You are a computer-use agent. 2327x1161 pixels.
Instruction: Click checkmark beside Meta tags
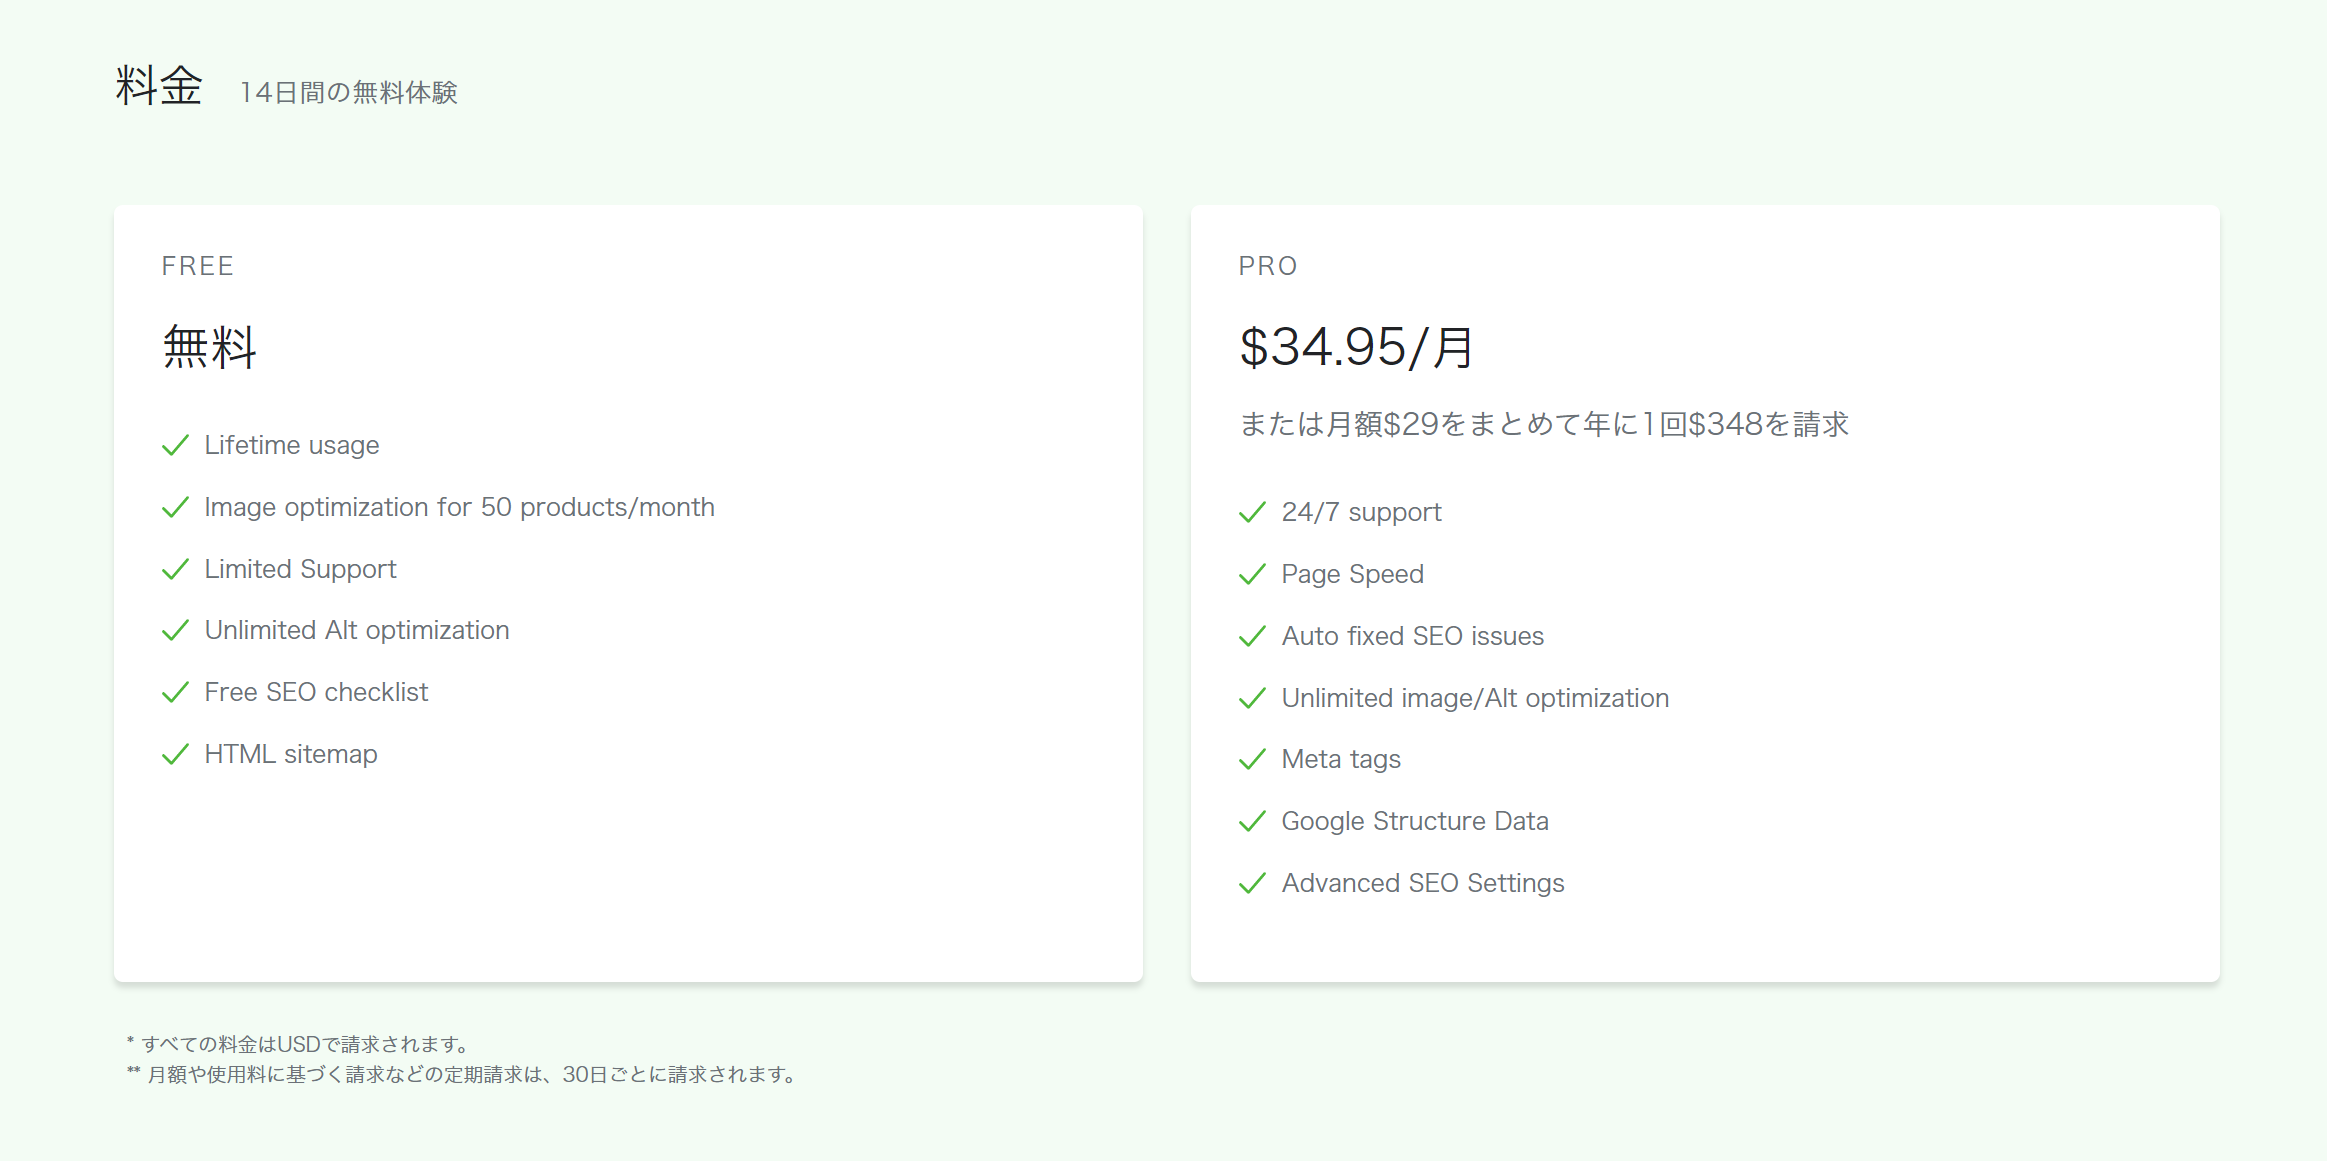(x=1252, y=760)
